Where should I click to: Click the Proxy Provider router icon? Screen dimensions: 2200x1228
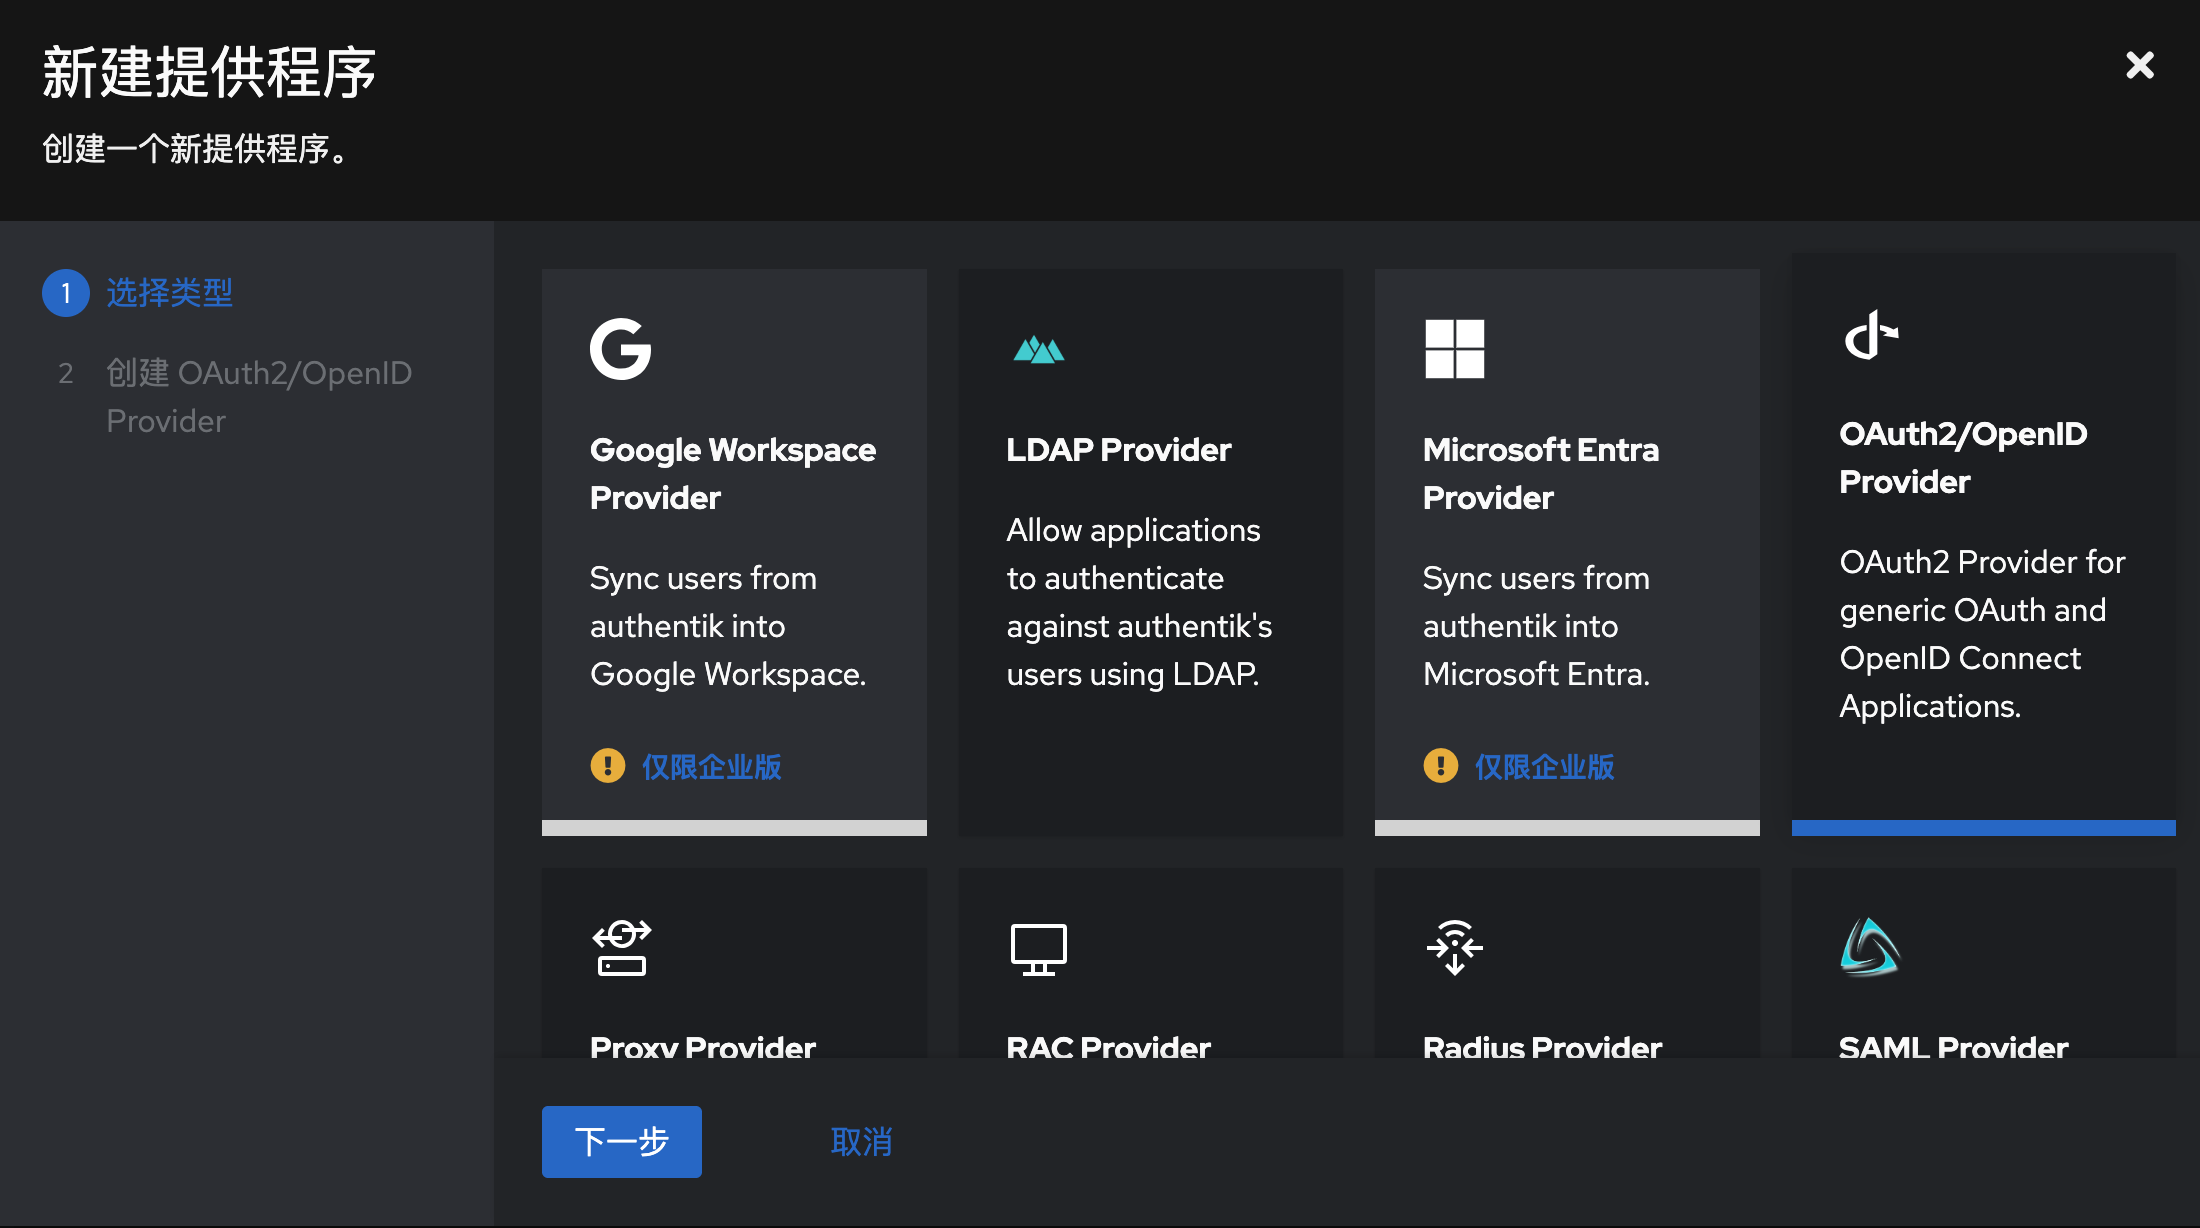tap(621, 947)
